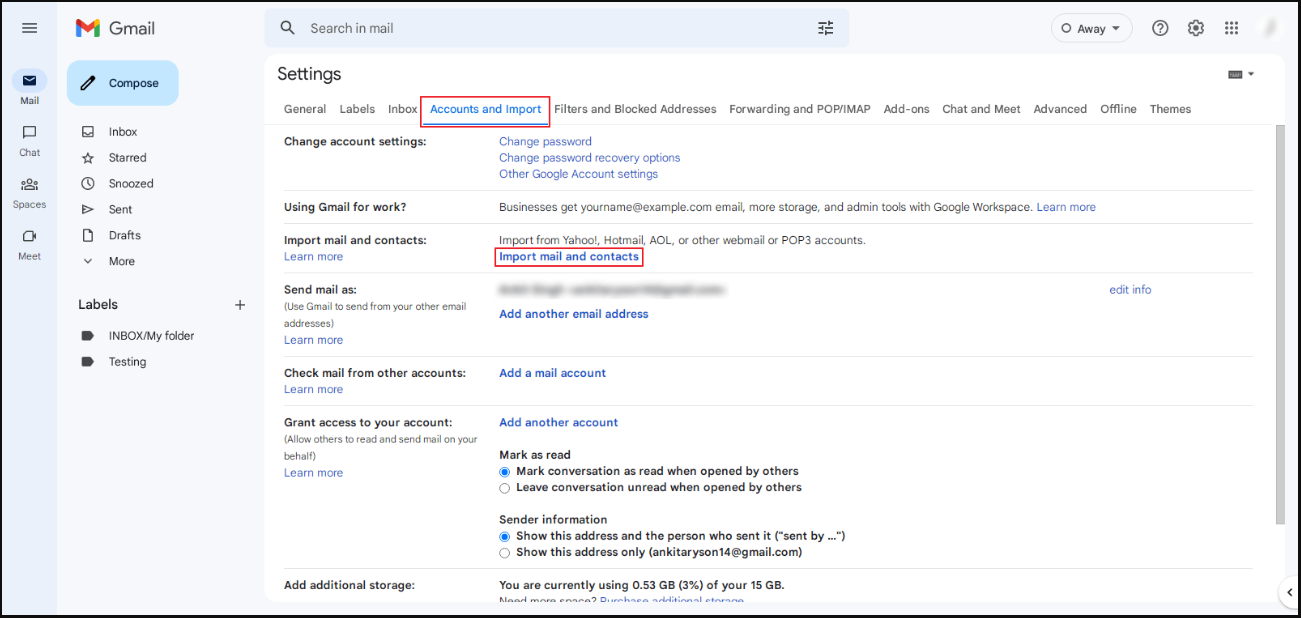Select Leave conversation unread option
This screenshot has width=1301, height=618.
click(505, 488)
